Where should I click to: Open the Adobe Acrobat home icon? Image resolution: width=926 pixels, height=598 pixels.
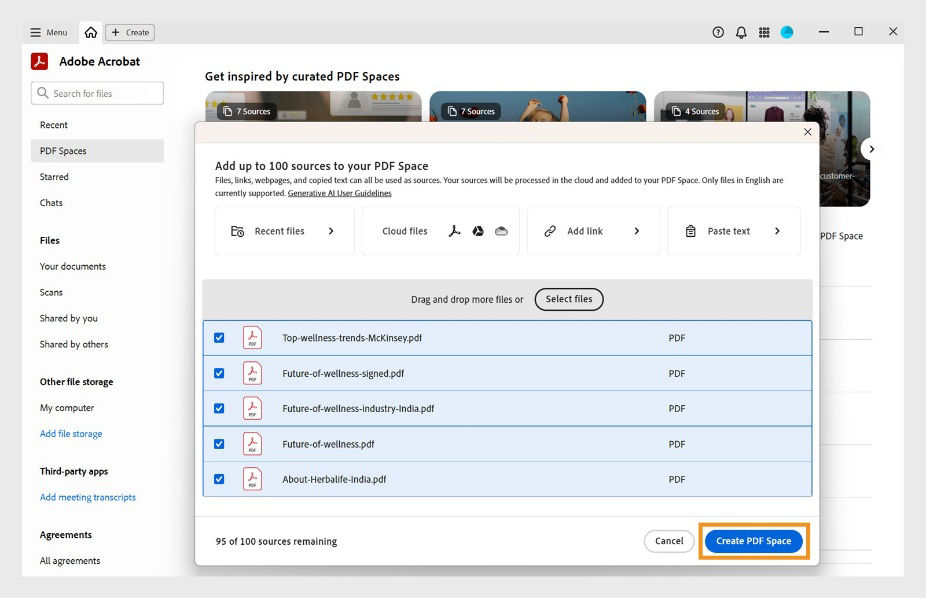pyautogui.click(x=90, y=32)
